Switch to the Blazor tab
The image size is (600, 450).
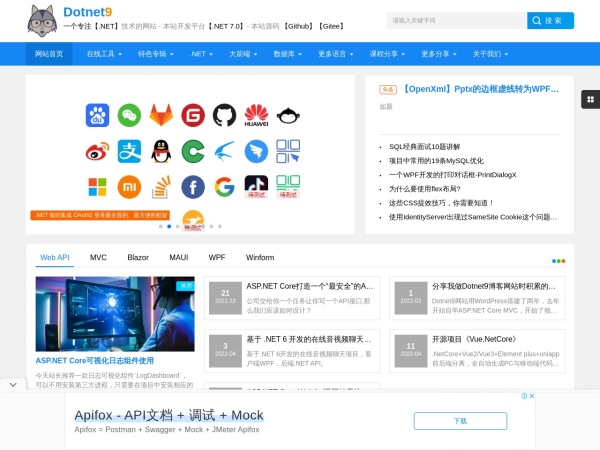pyautogui.click(x=138, y=258)
